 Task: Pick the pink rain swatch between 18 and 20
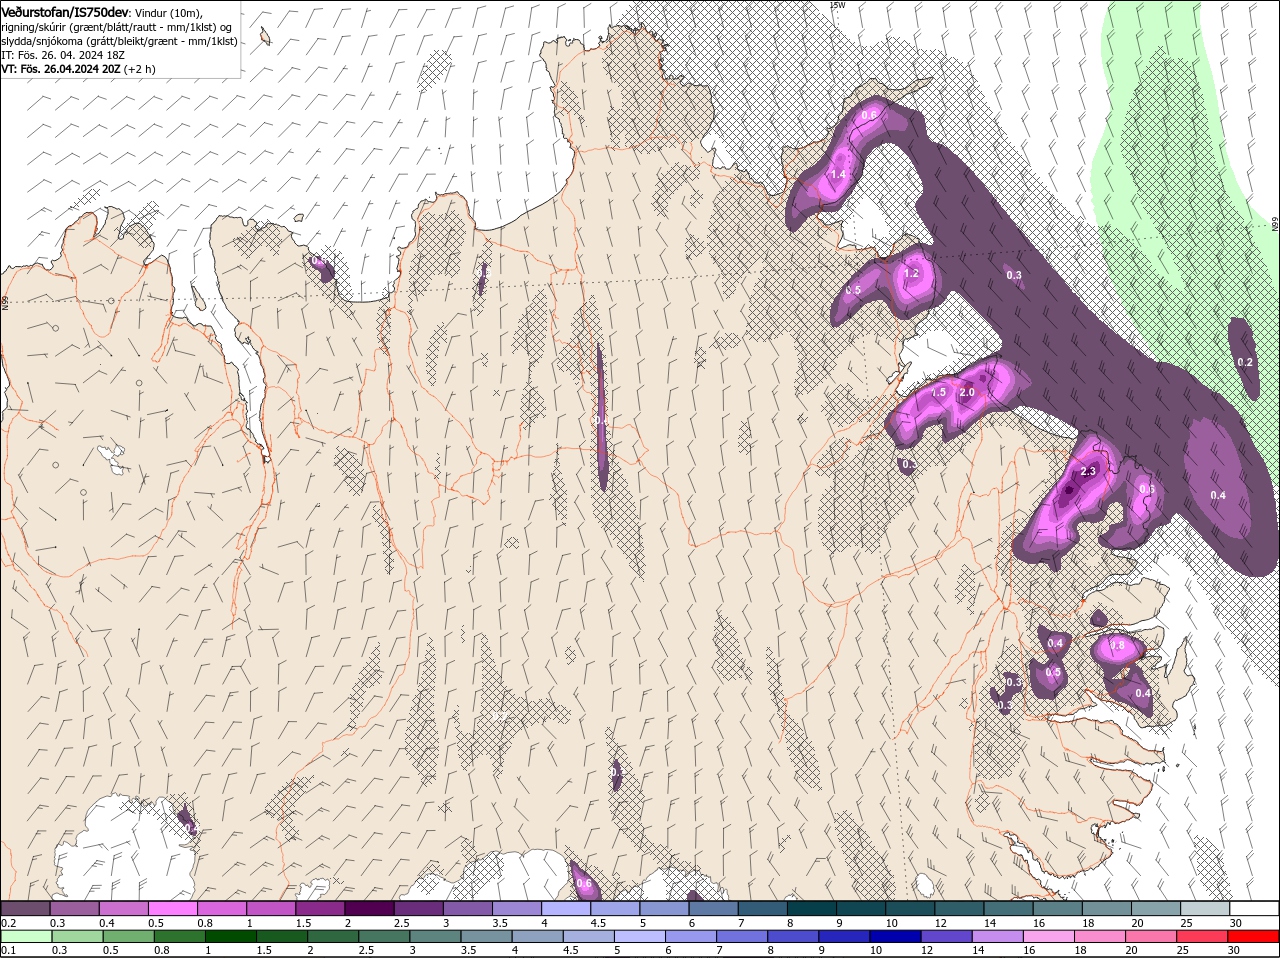pos(1101,937)
